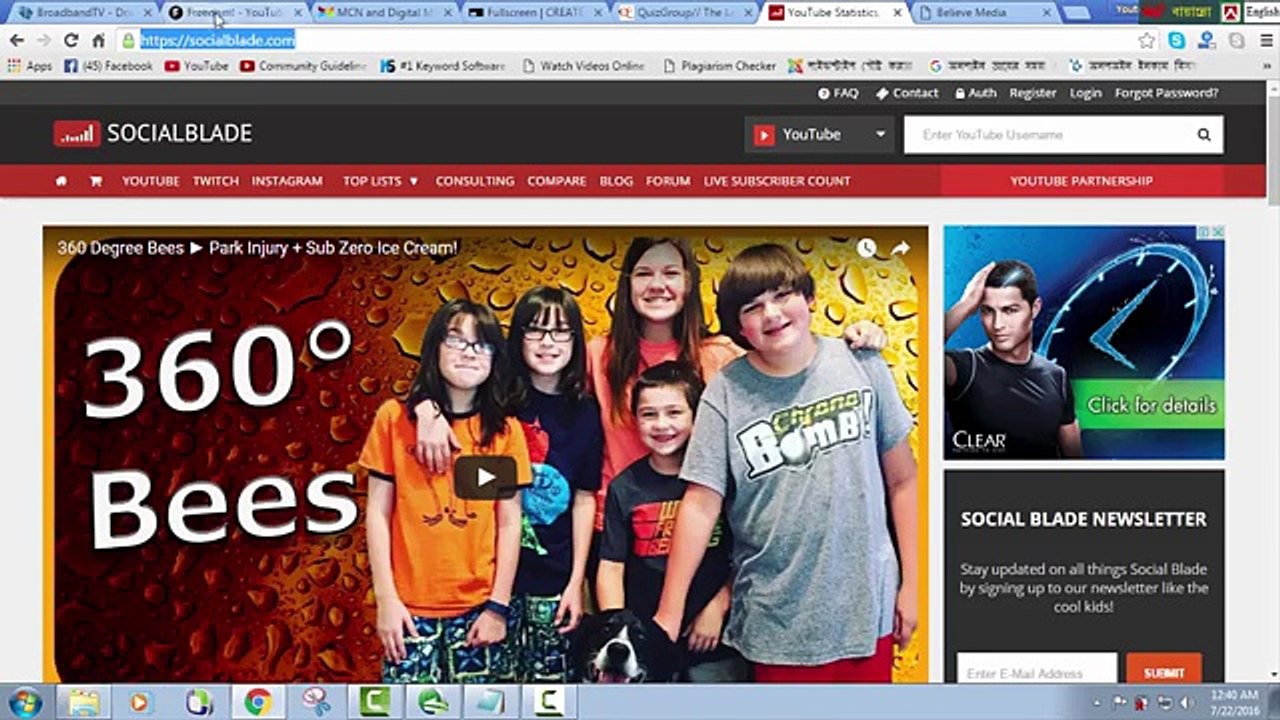Expand the YouTube platform dropdown
Image resolution: width=1280 pixels, height=720 pixels.
[x=819, y=135]
